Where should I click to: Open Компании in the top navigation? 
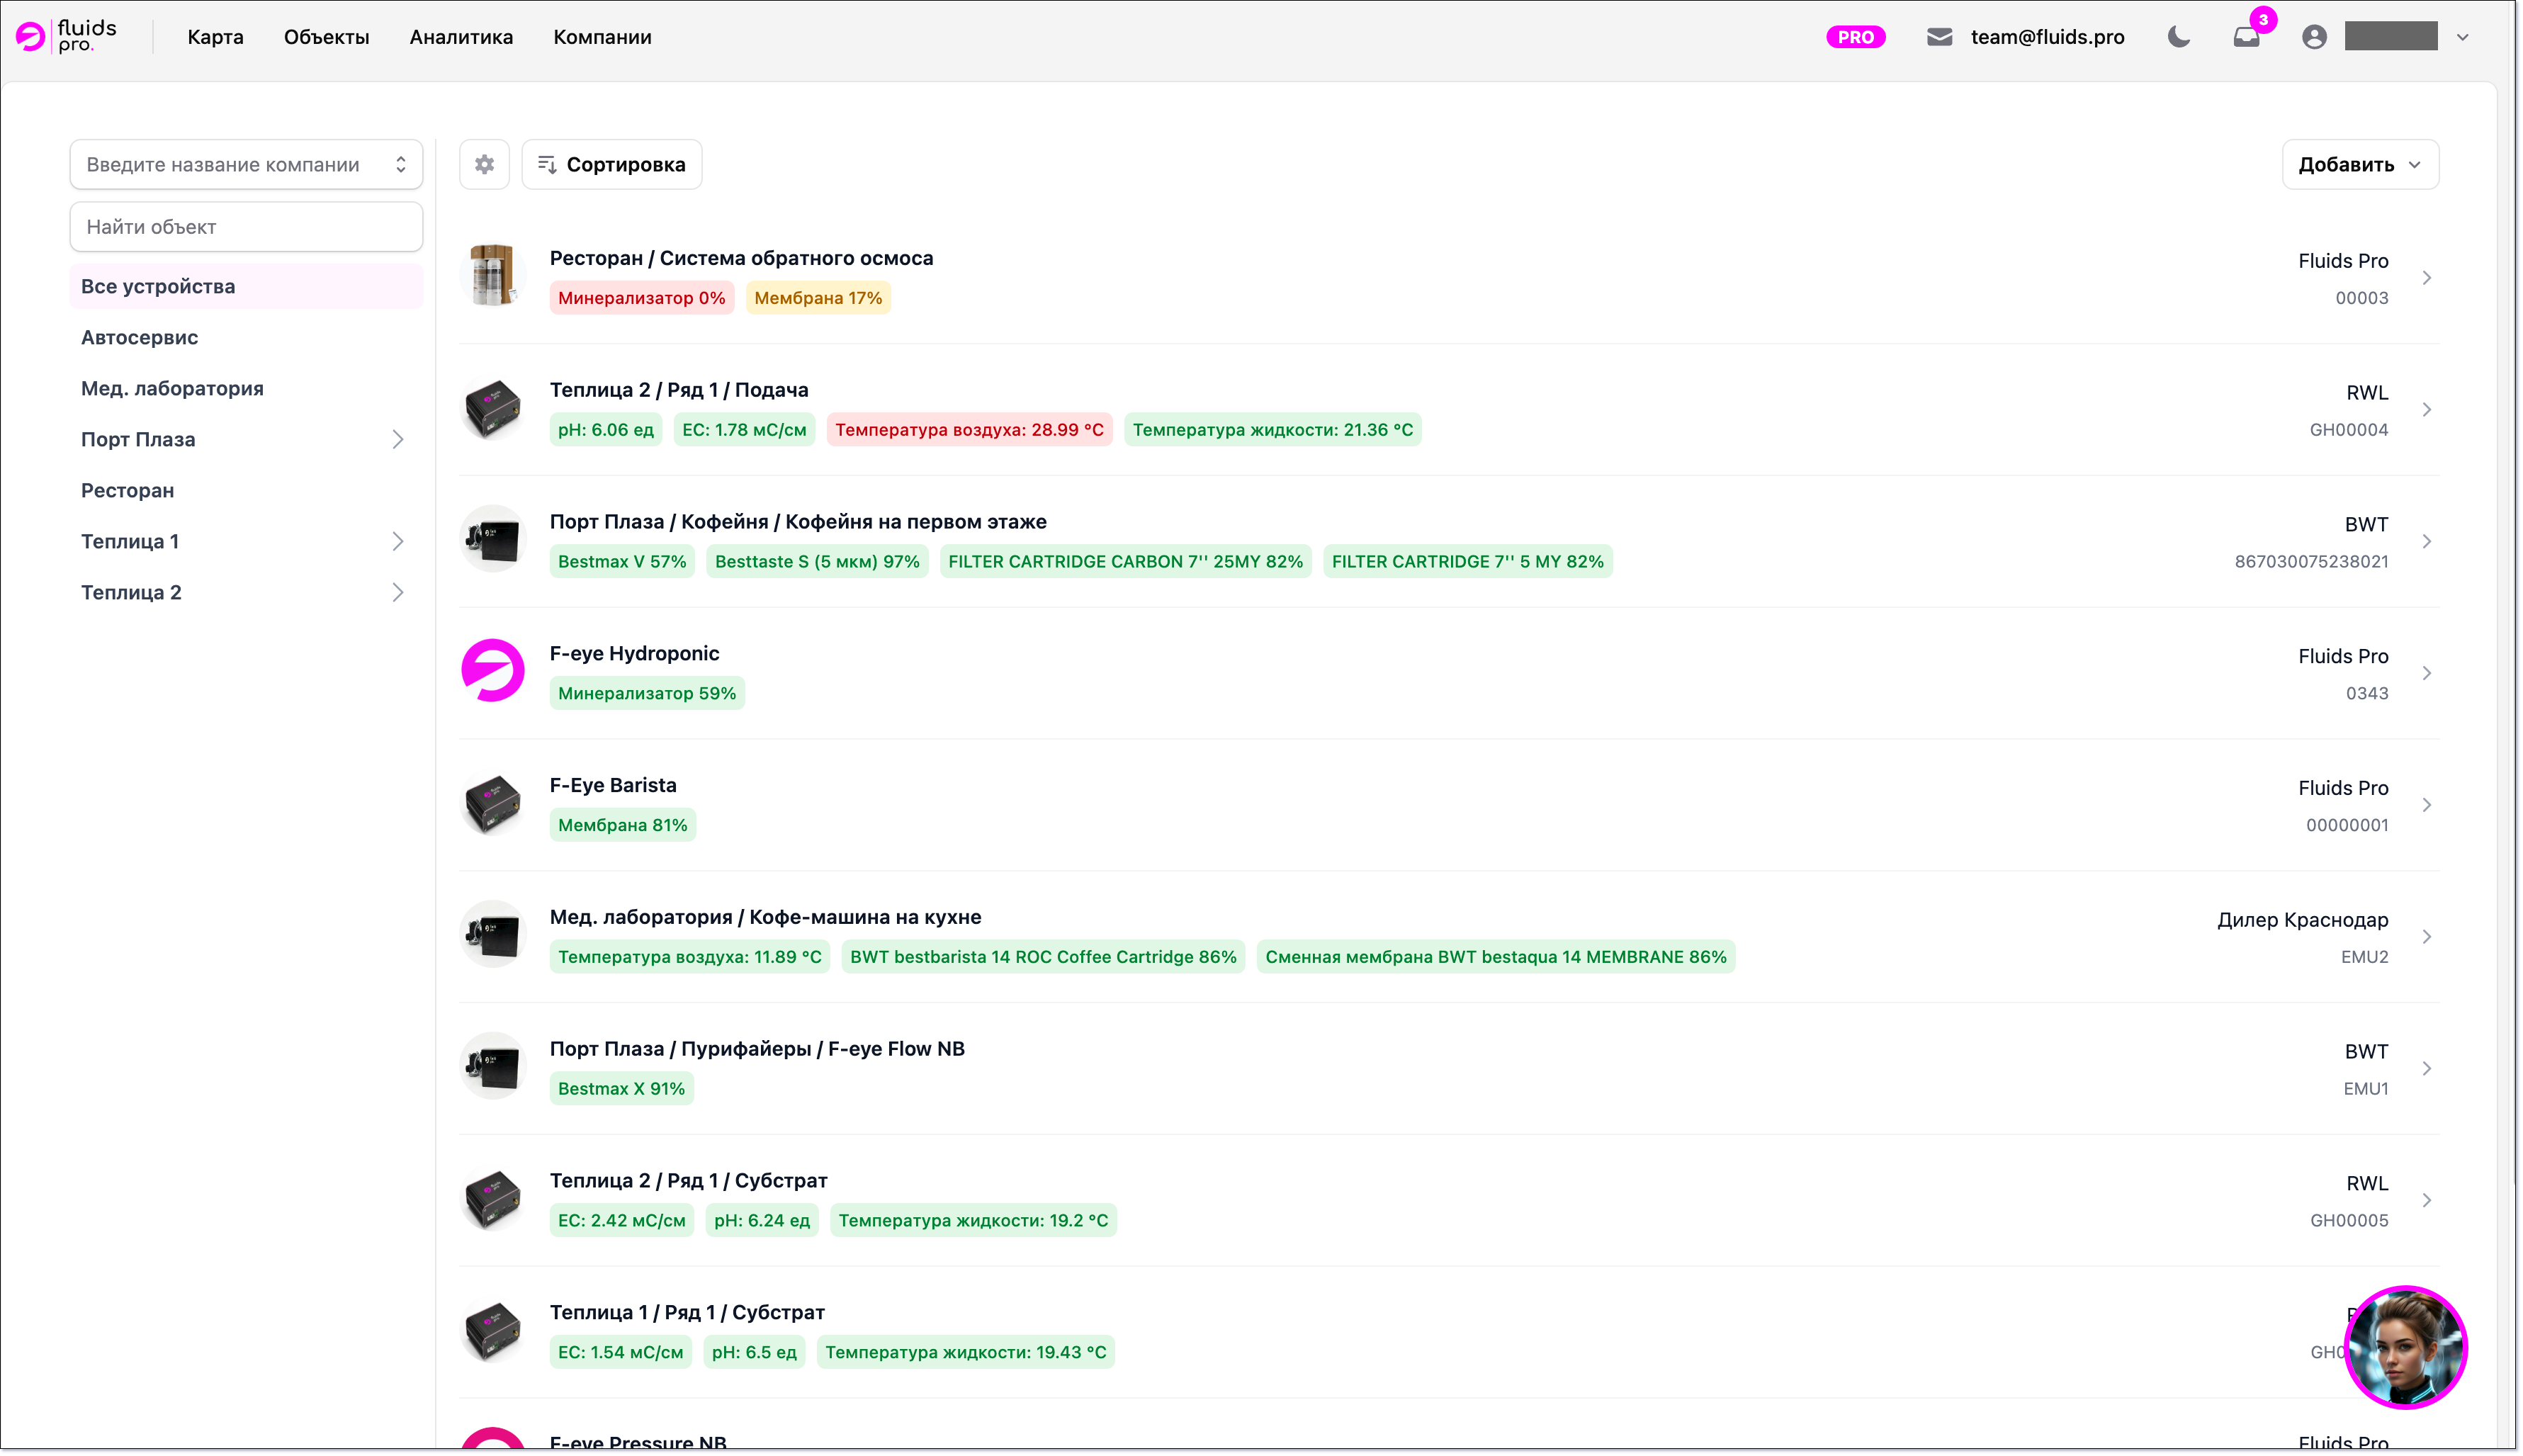602,37
